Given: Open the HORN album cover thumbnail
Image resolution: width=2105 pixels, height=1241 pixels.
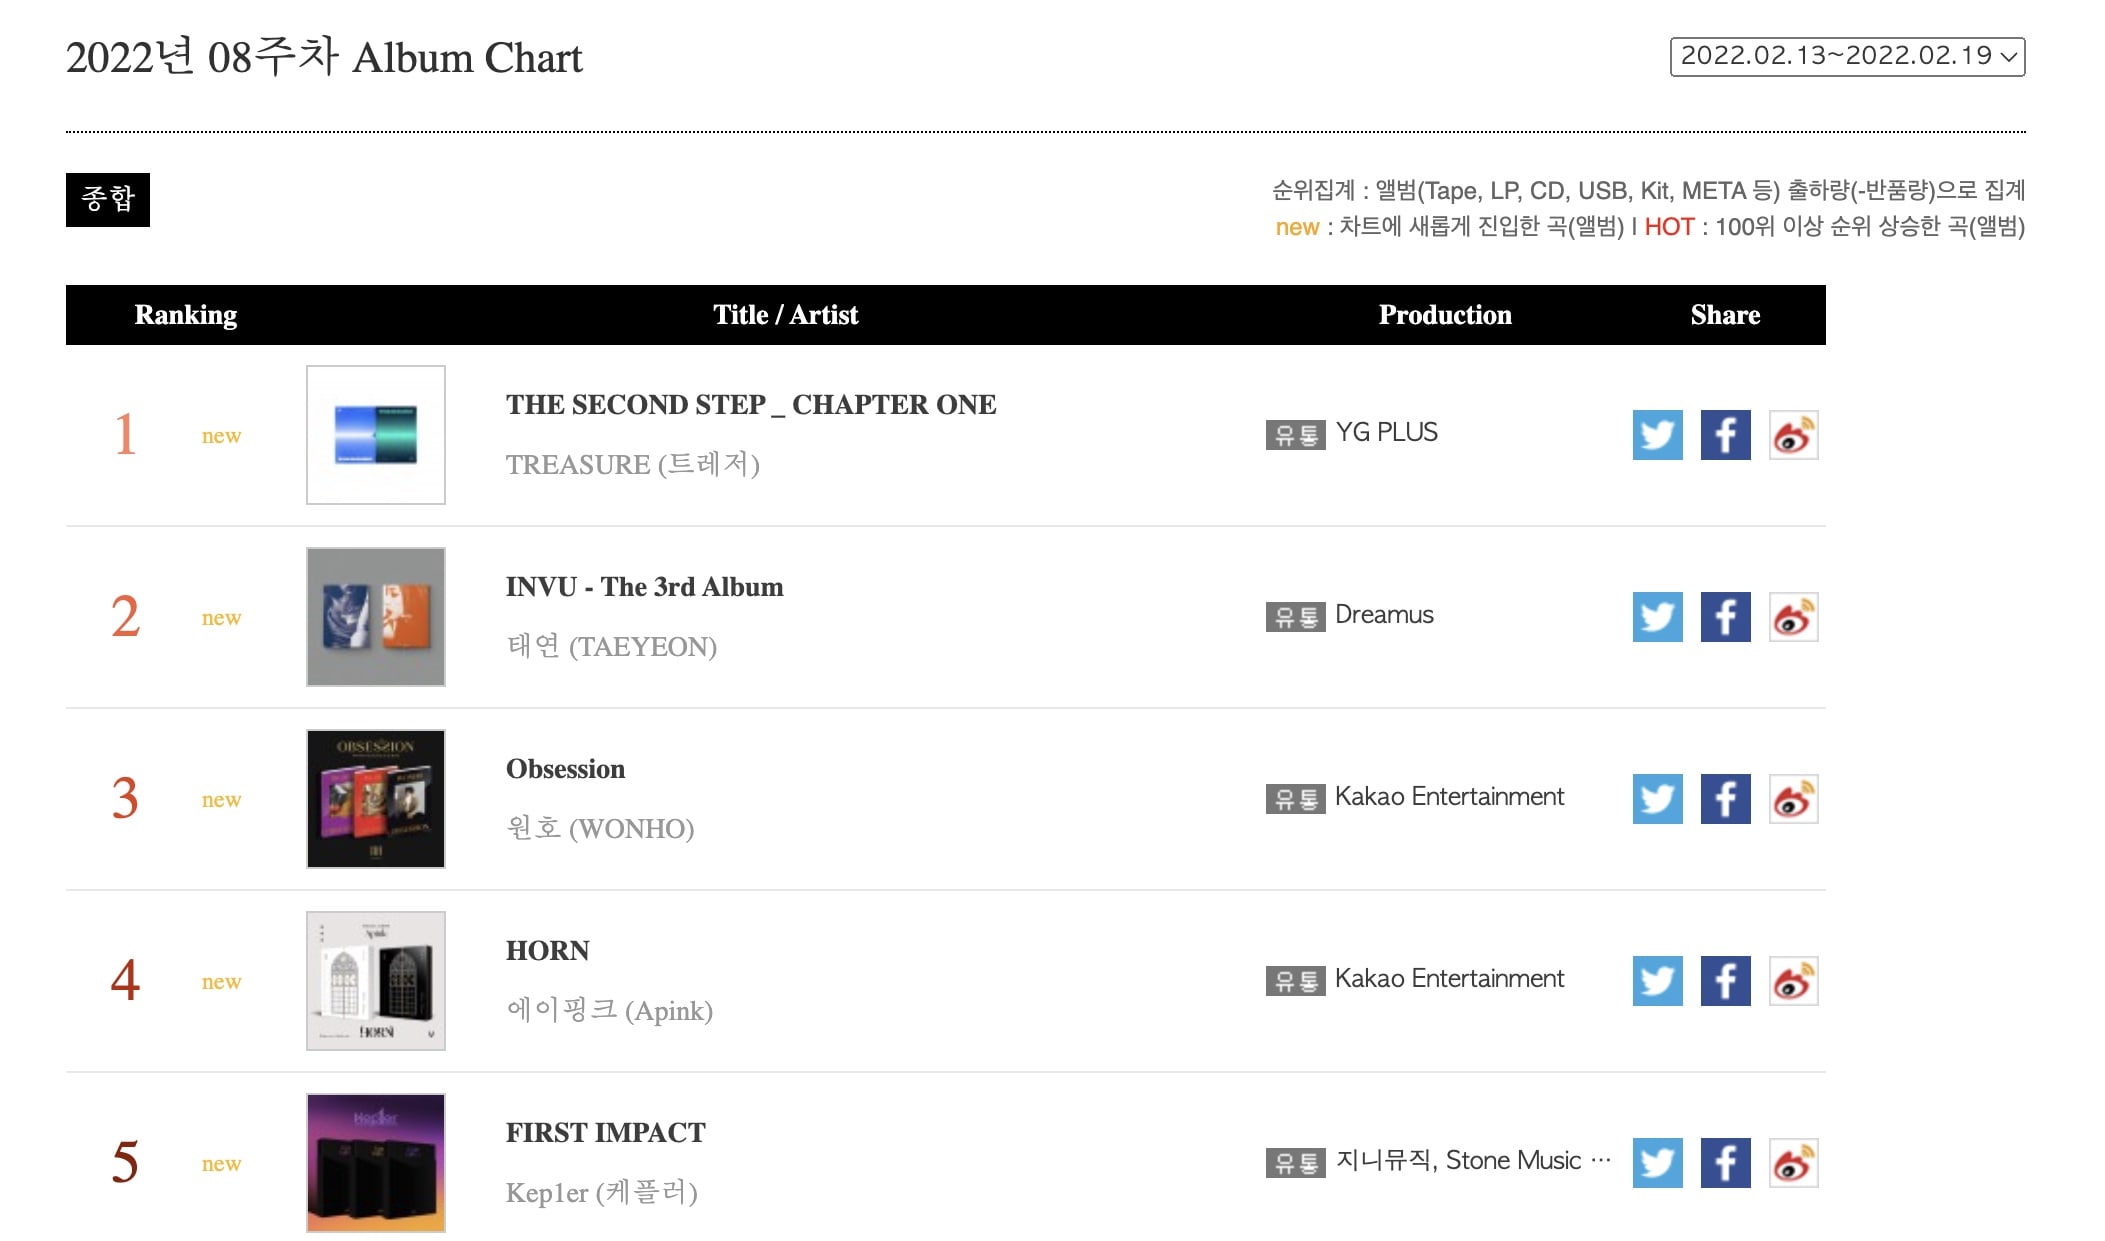Looking at the screenshot, I should point(376,981).
